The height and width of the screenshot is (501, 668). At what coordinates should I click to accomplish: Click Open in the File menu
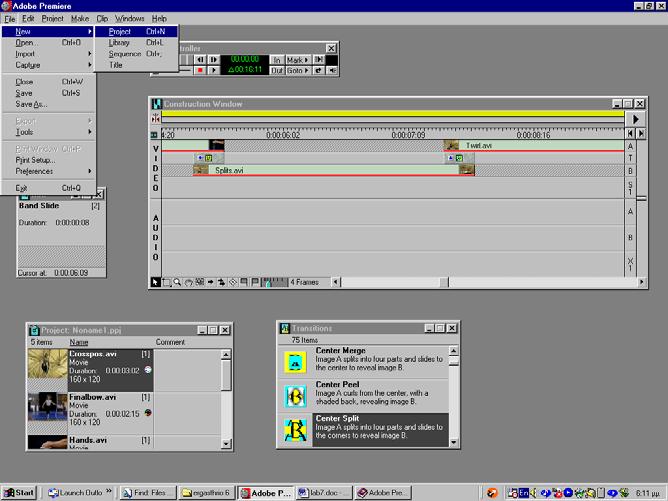pyautogui.click(x=49, y=43)
